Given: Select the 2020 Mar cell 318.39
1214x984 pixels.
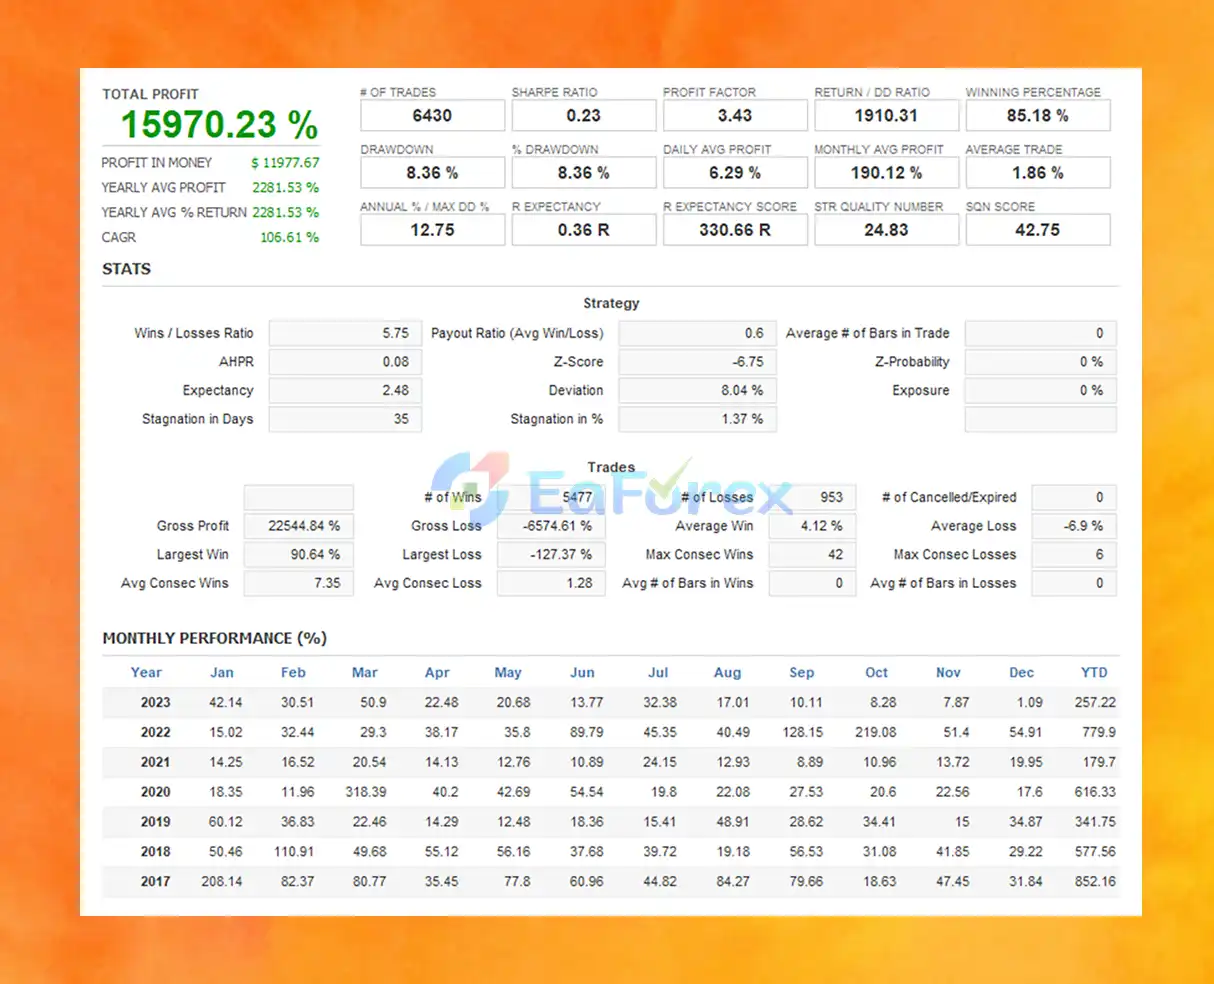Looking at the screenshot, I should click(x=366, y=792).
